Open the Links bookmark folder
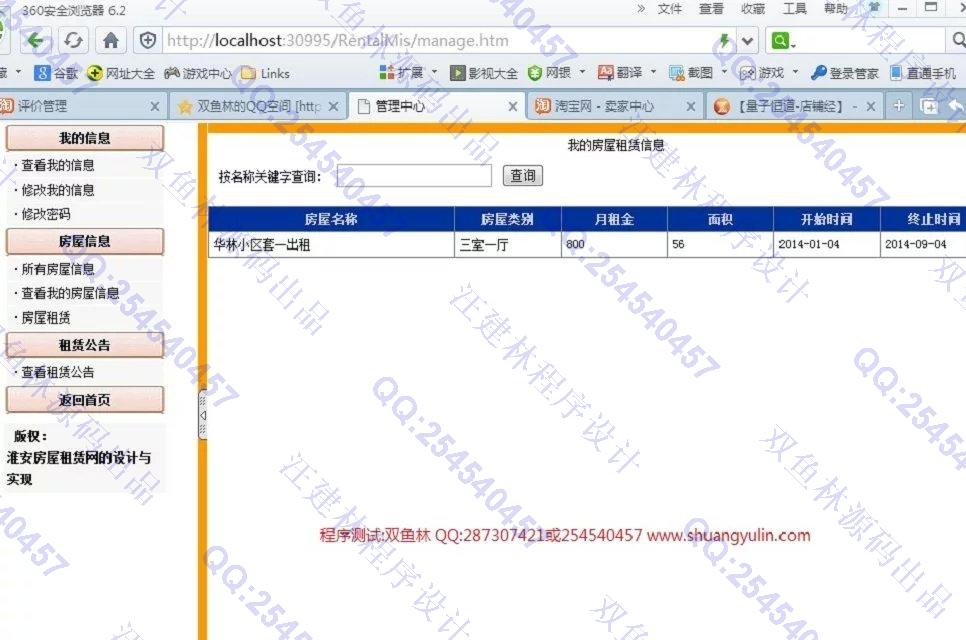Screen dimensions: 966x640 pos(265,73)
